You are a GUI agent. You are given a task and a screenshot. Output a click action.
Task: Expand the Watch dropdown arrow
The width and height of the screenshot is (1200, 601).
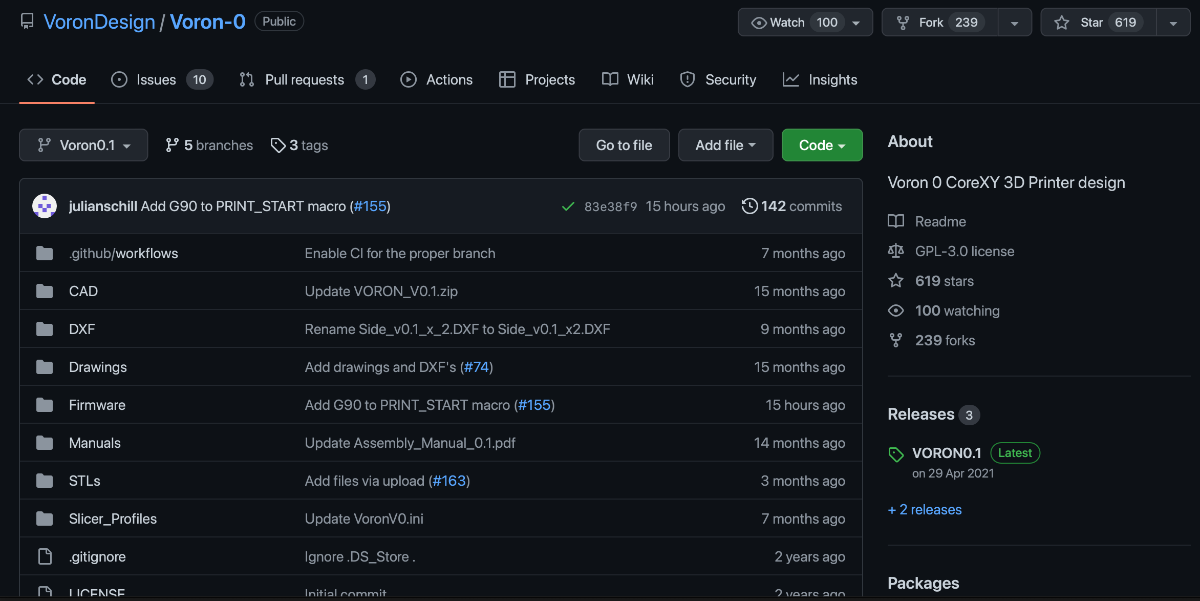coord(857,22)
